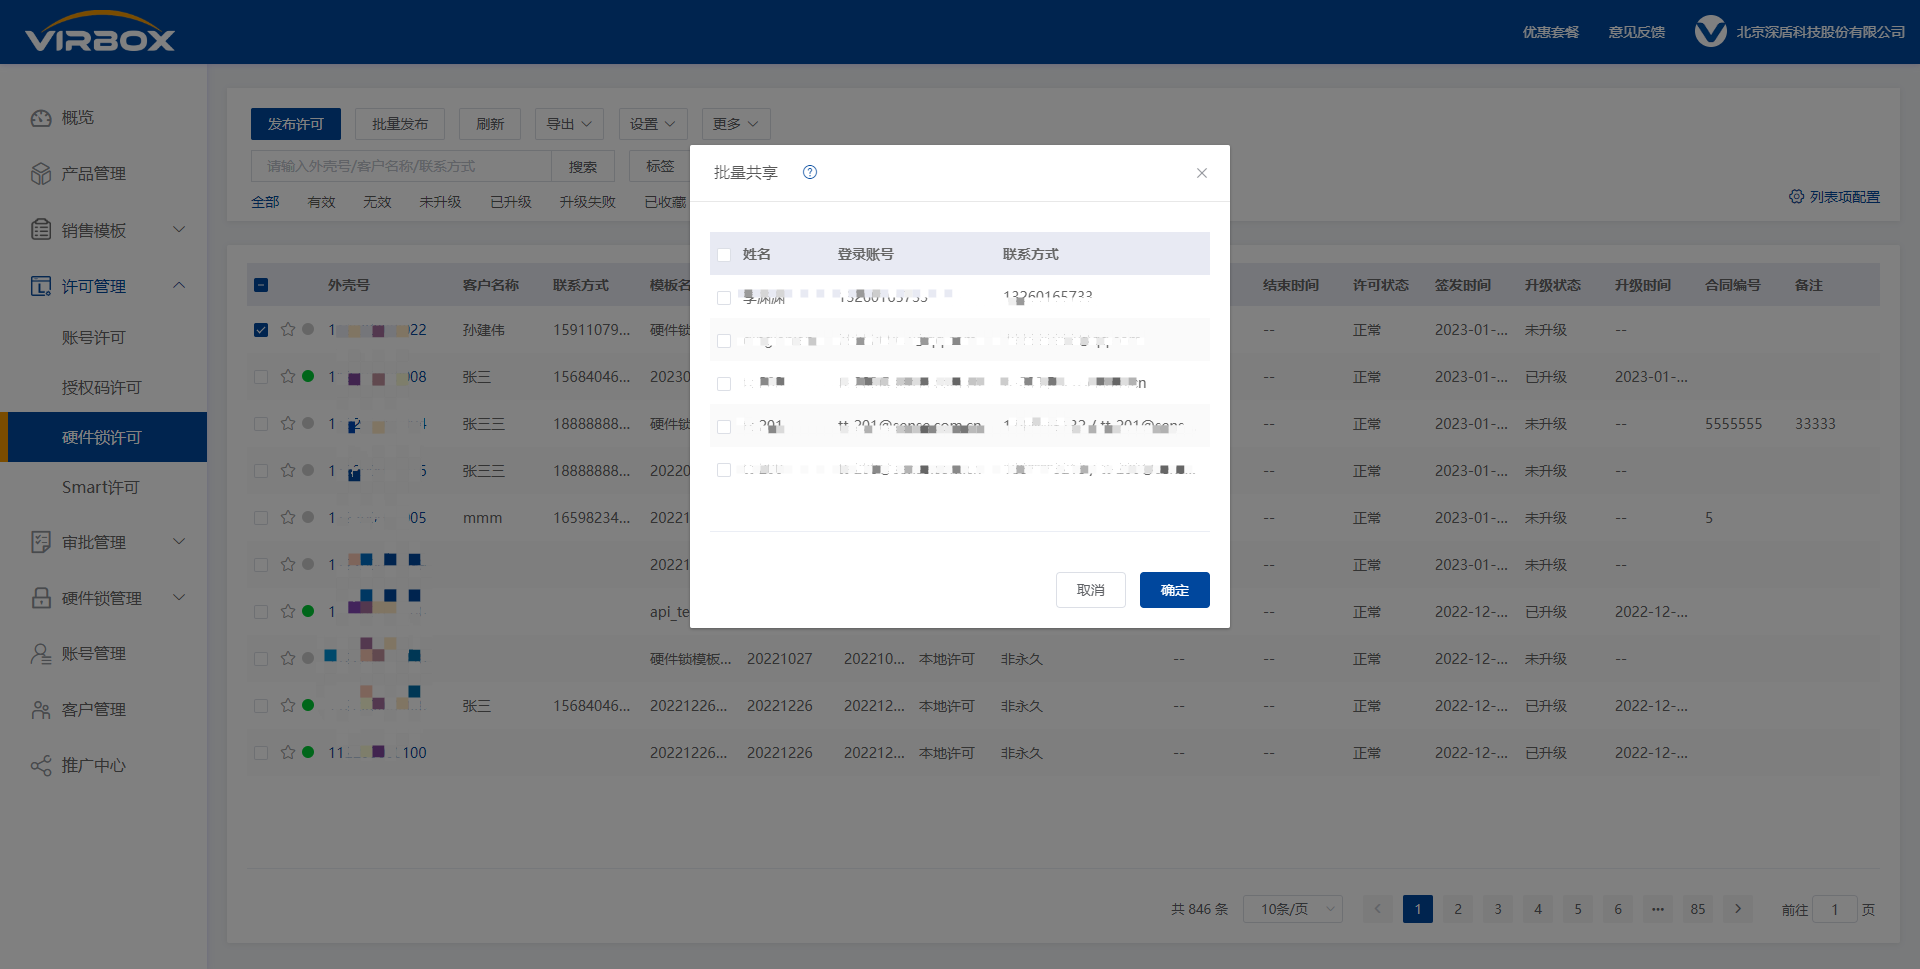Select the 升级失败 filter tab
This screenshot has height=969, width=1920.
point(588,202)
